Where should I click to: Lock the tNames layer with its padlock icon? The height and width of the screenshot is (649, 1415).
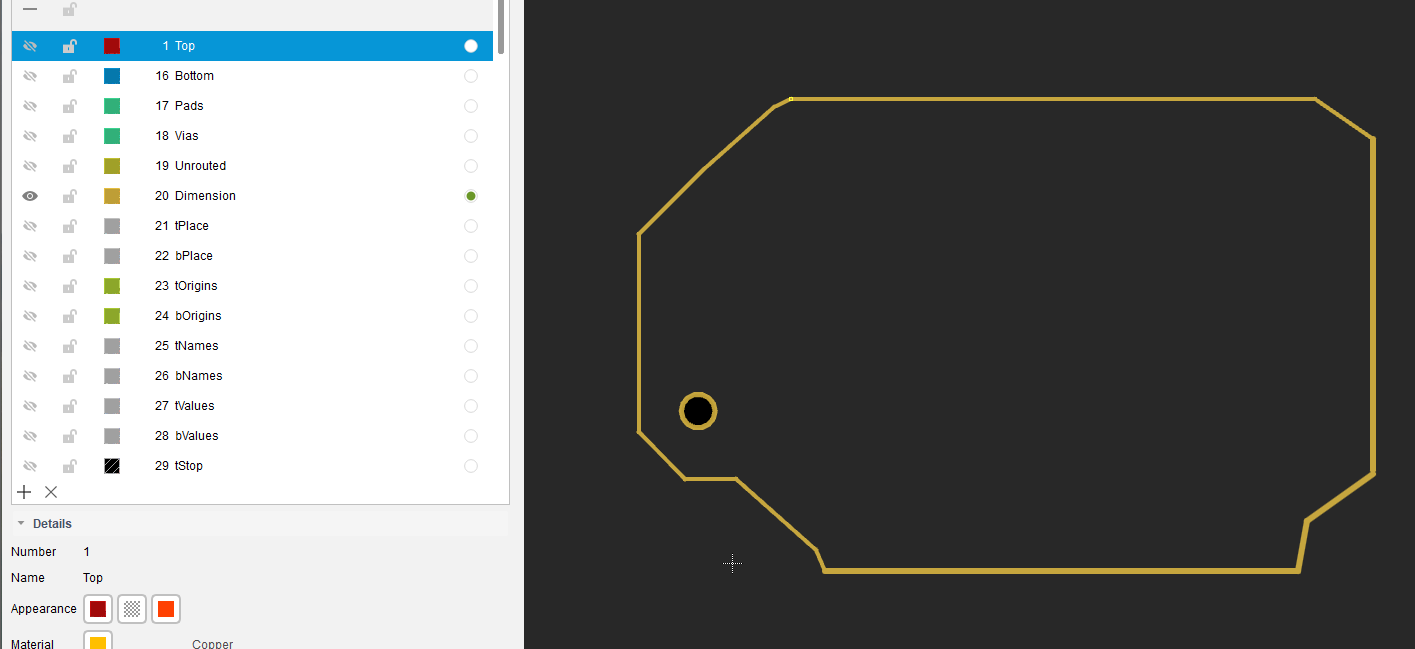[x=69, y=346]
